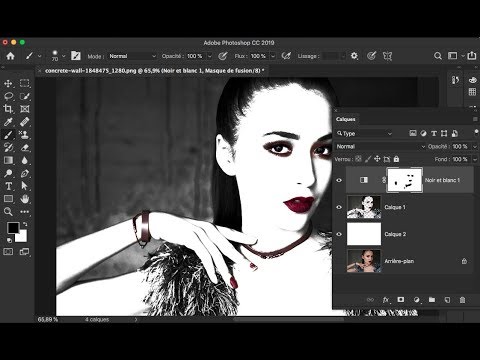Select the Horizontal Type tool
This screenshot has height=360, width=480.
coord(8,186)
